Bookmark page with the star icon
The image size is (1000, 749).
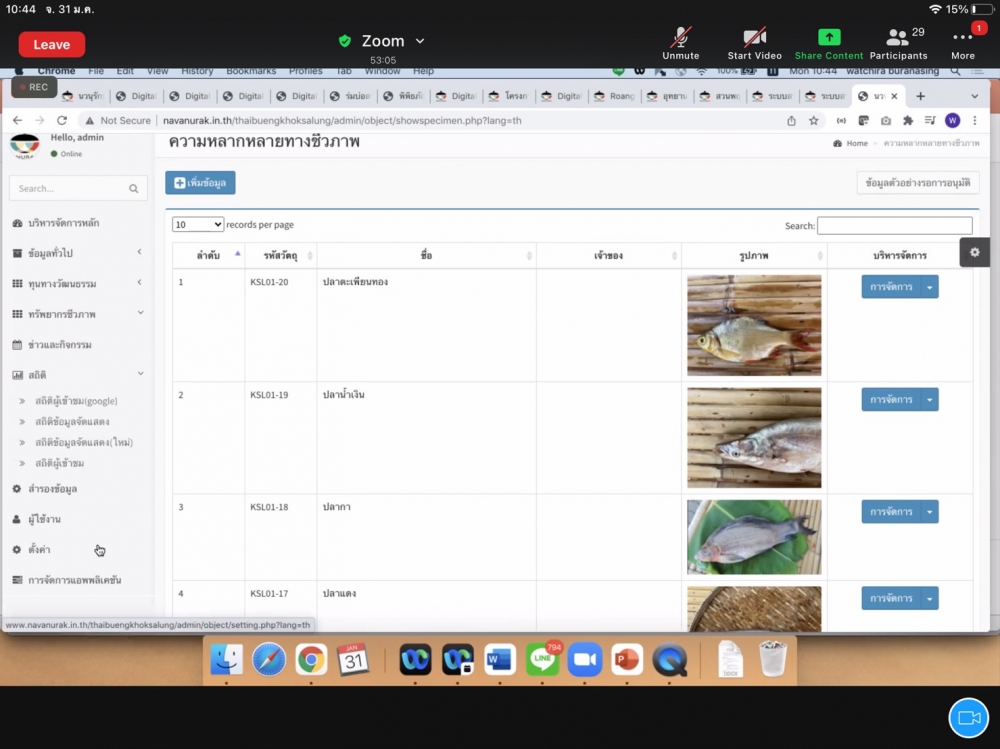pyautogui.click(x=814, y=120)
